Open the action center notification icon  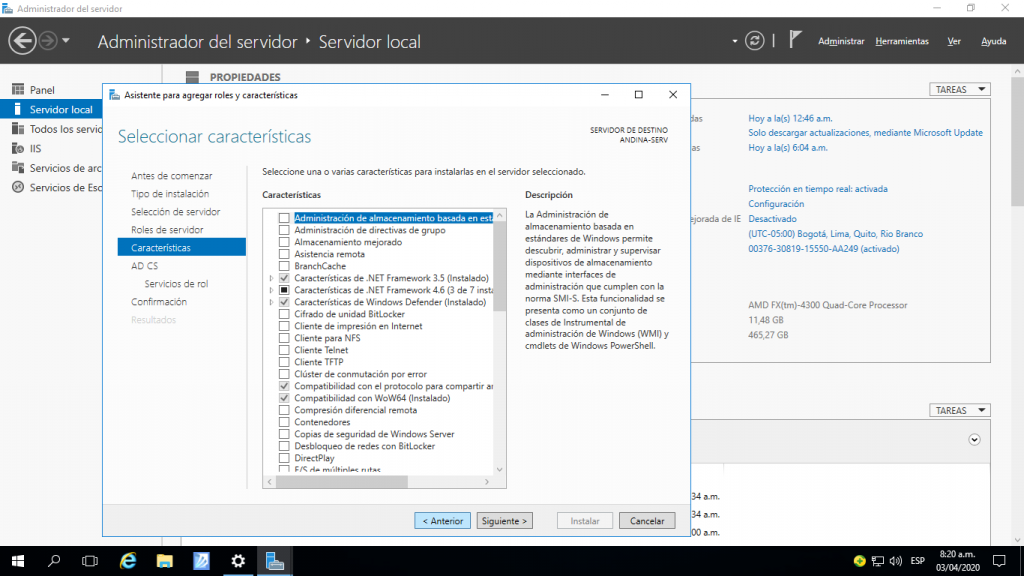(999, 561)
